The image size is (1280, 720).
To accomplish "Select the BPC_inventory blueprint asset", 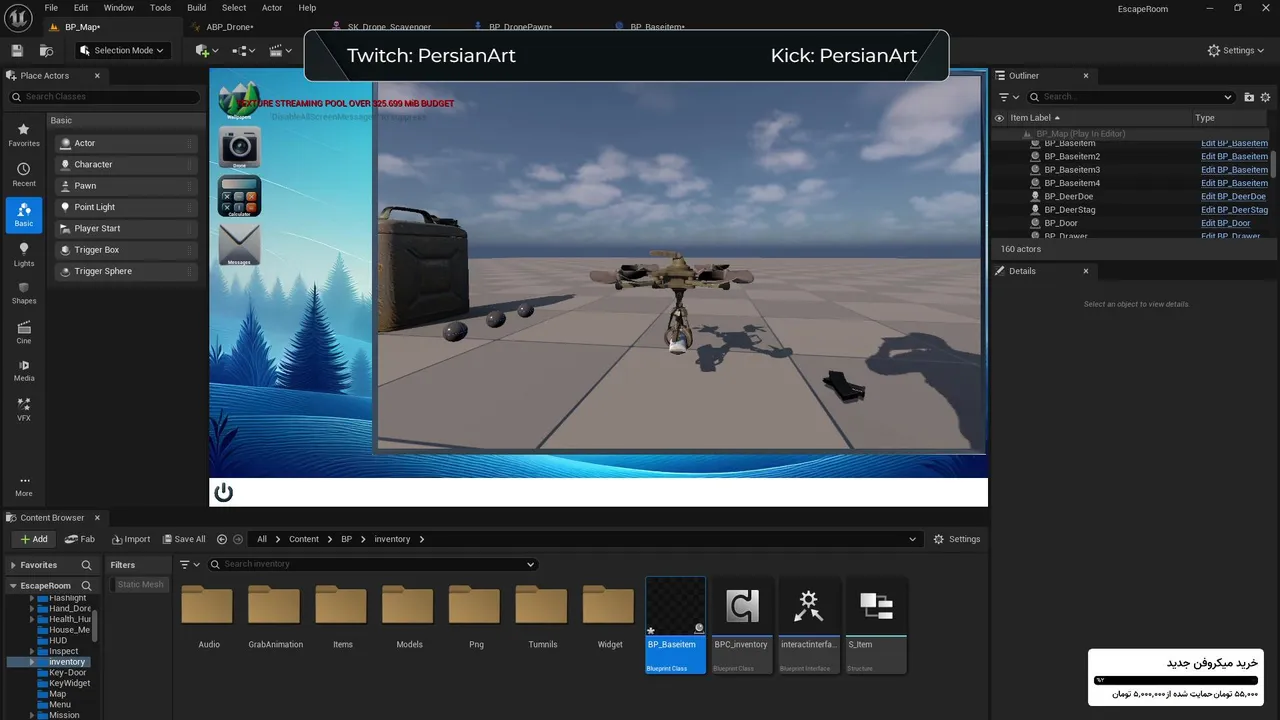I will [x=741, y=625].
